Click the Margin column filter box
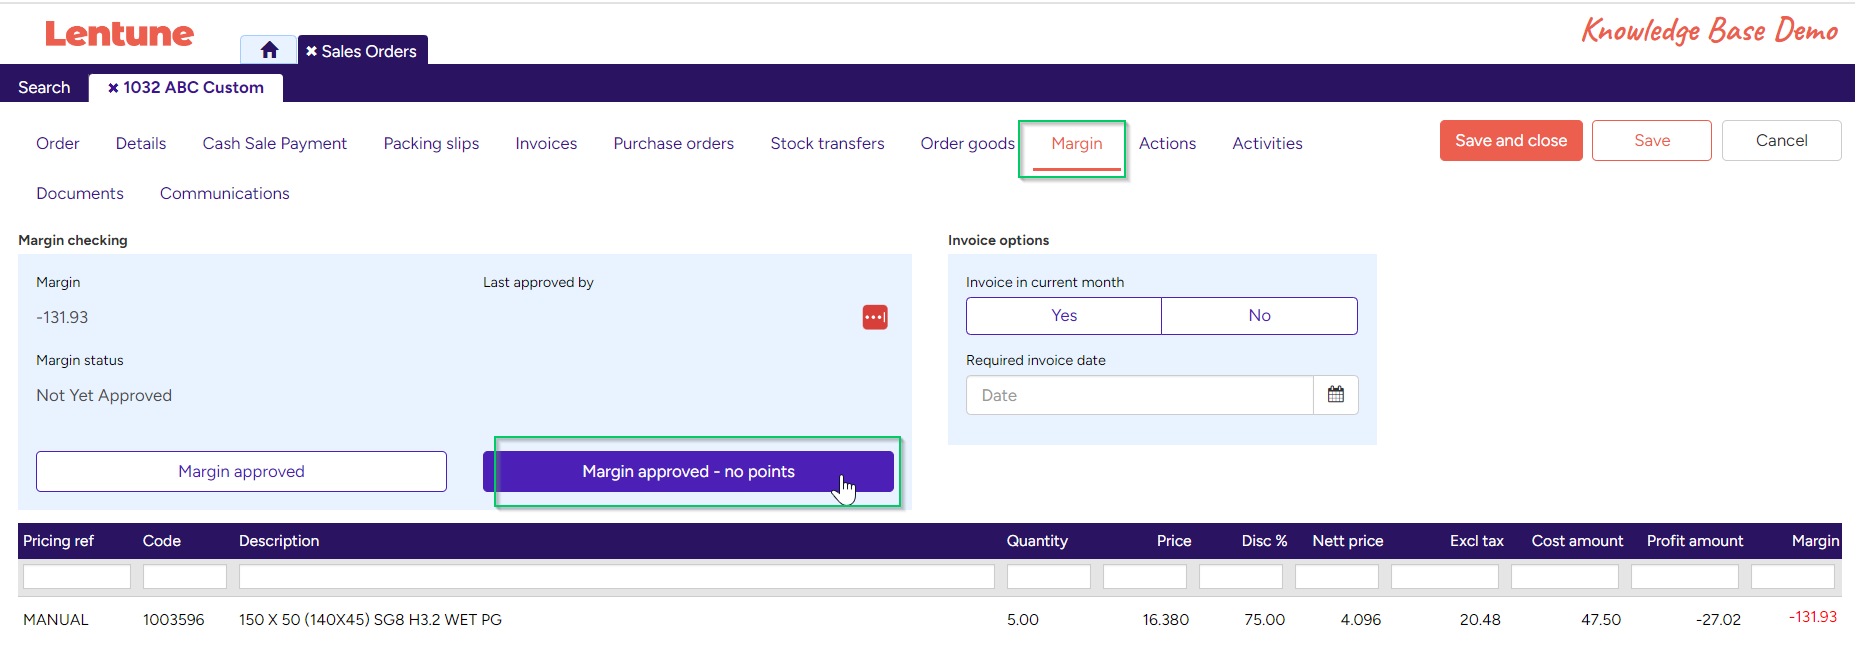 tap(1793, 577)
